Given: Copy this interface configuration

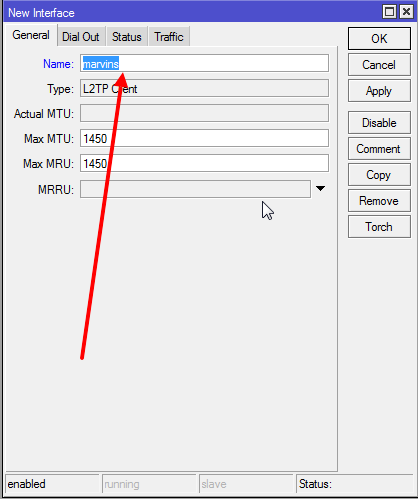Looking at the screenshot, I should point(379,175).
